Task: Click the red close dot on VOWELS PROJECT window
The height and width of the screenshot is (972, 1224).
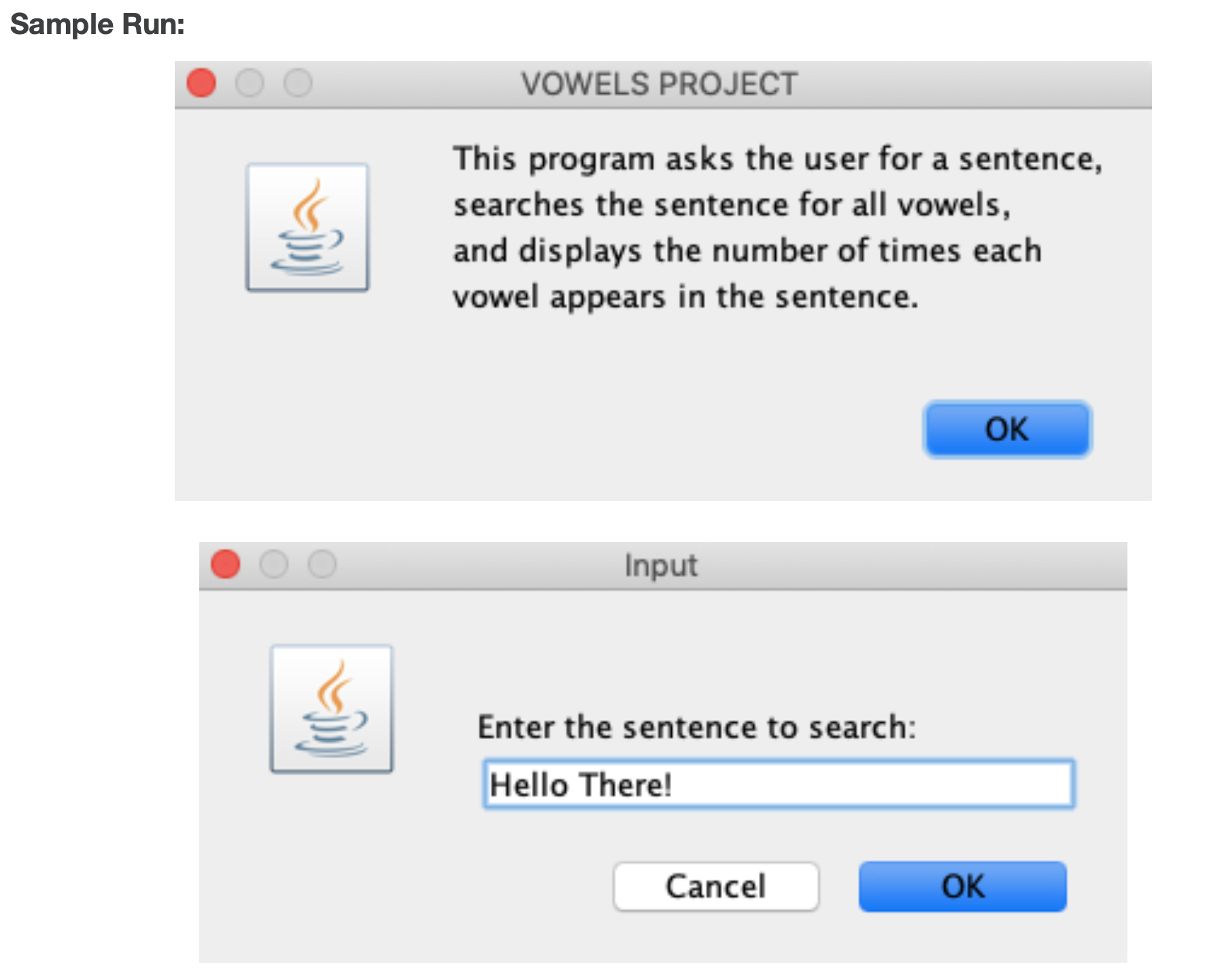Action: (x=201, y=84)
